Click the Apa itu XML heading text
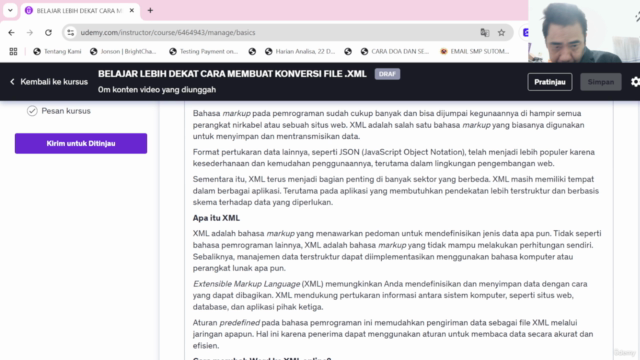 [216, 218]
